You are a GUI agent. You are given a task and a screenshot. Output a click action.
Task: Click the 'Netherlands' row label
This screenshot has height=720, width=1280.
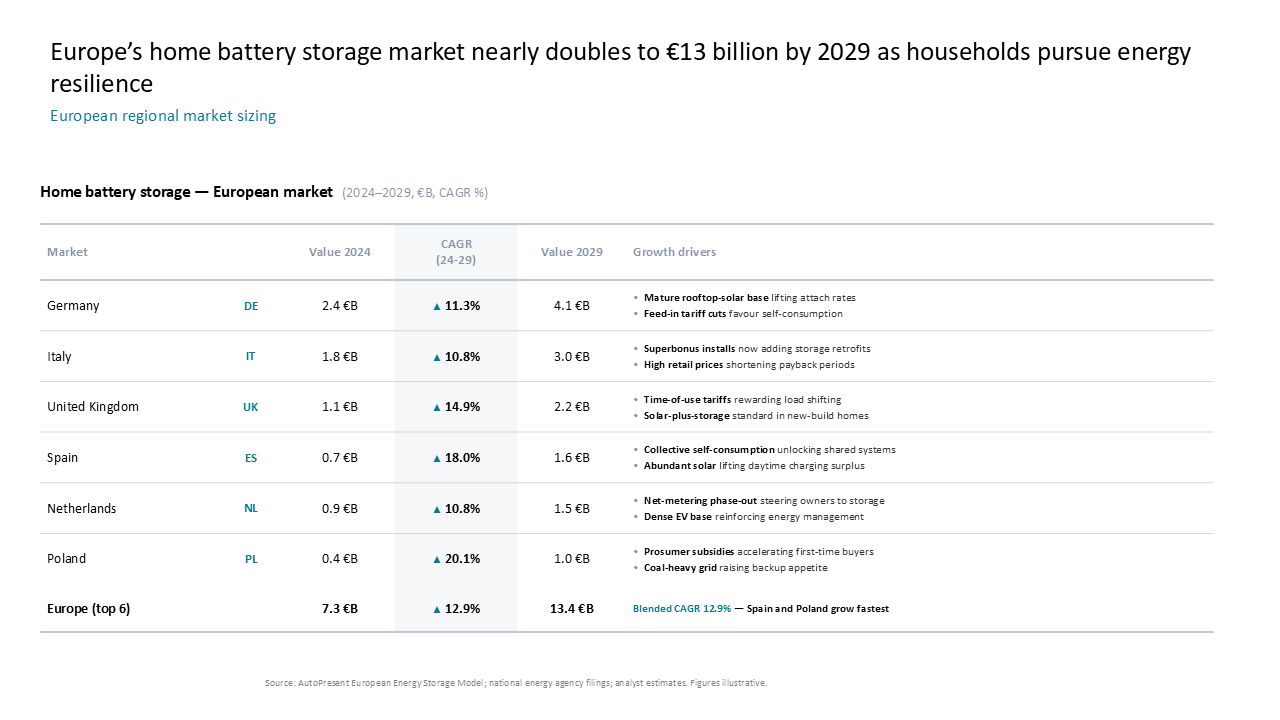tap(82, 509)
